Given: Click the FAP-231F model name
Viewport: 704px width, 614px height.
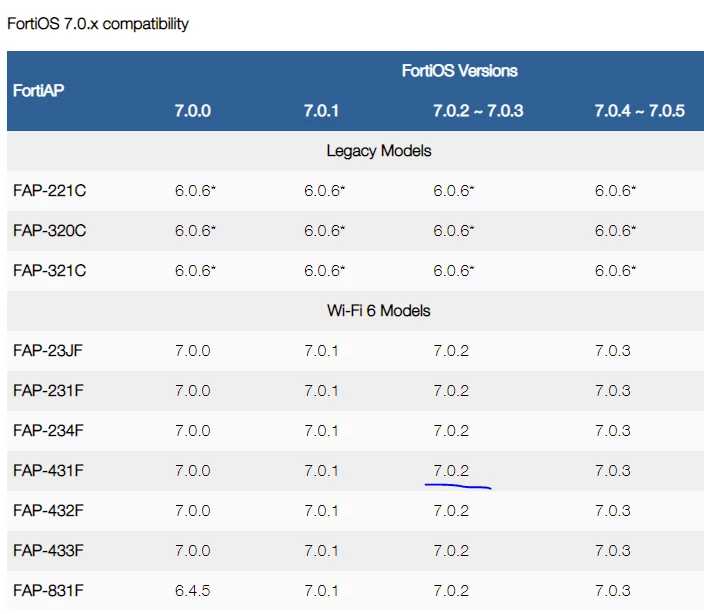Looking at the screenshot, I should [48, 390].
